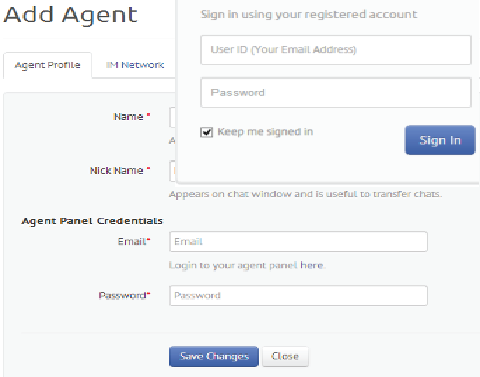Click the User ID email address field
The height and width of the screenshot is (377, 480).
click(x=336, y=50)
